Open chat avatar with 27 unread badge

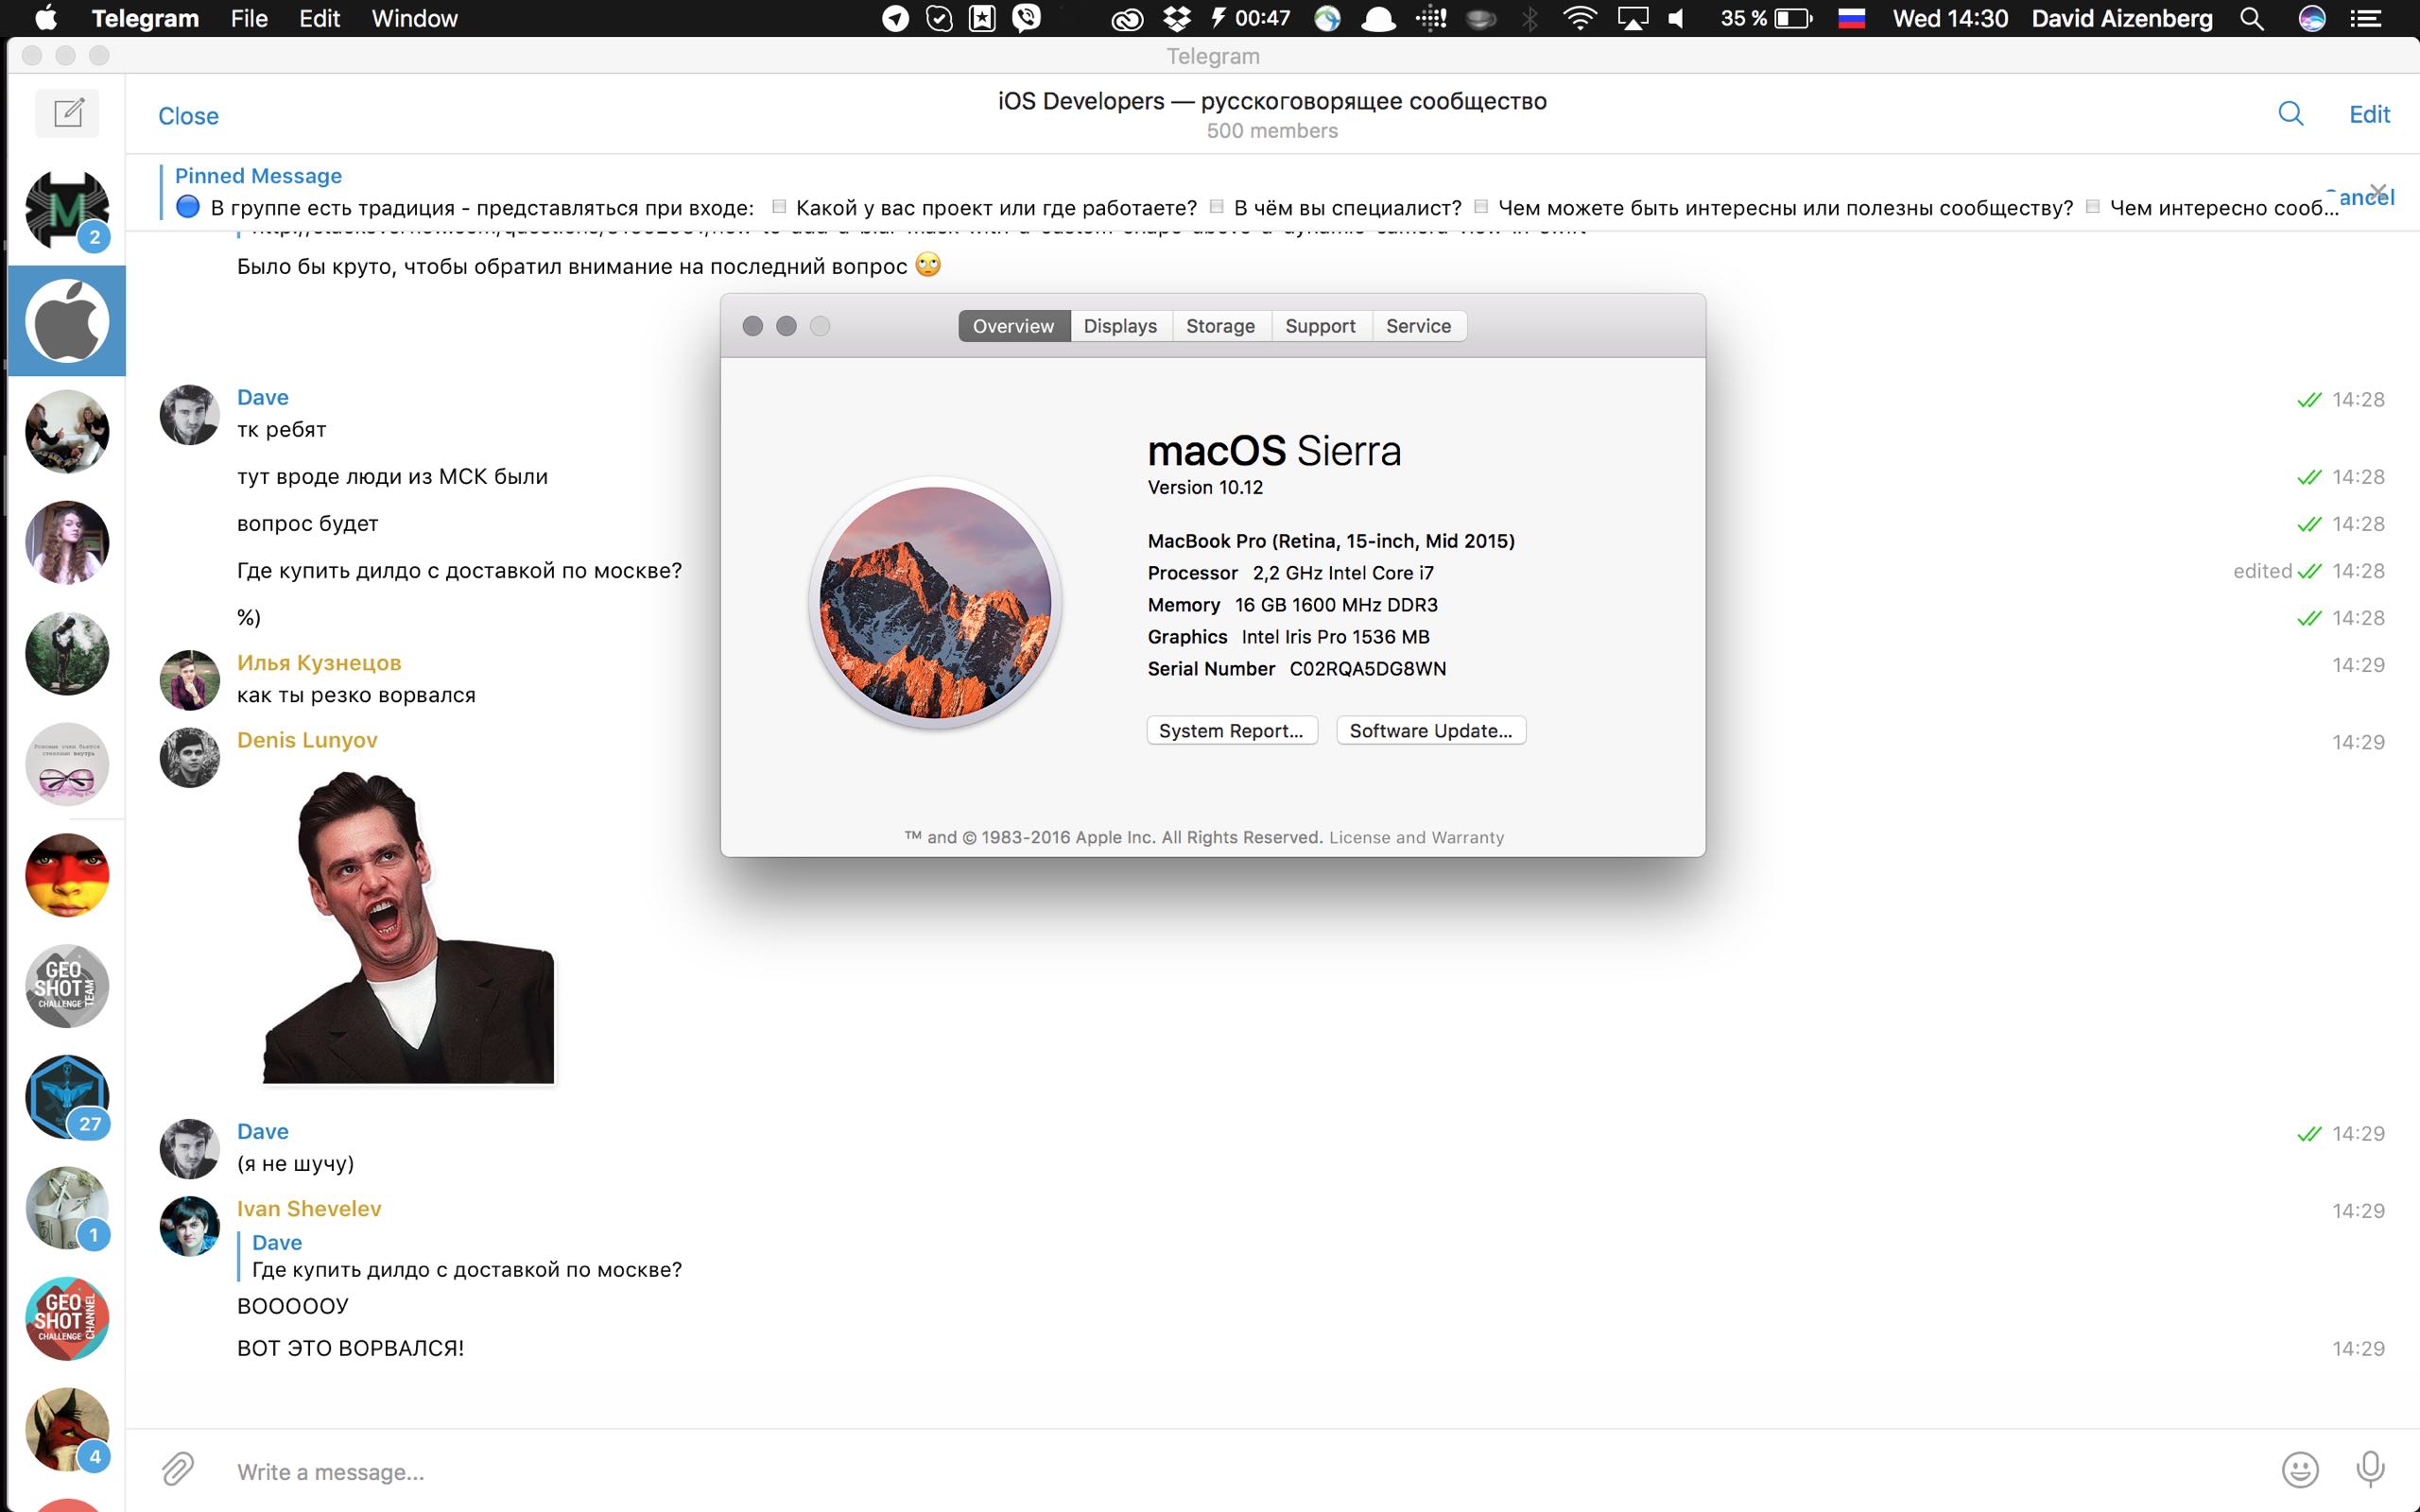pos(67,1097)
